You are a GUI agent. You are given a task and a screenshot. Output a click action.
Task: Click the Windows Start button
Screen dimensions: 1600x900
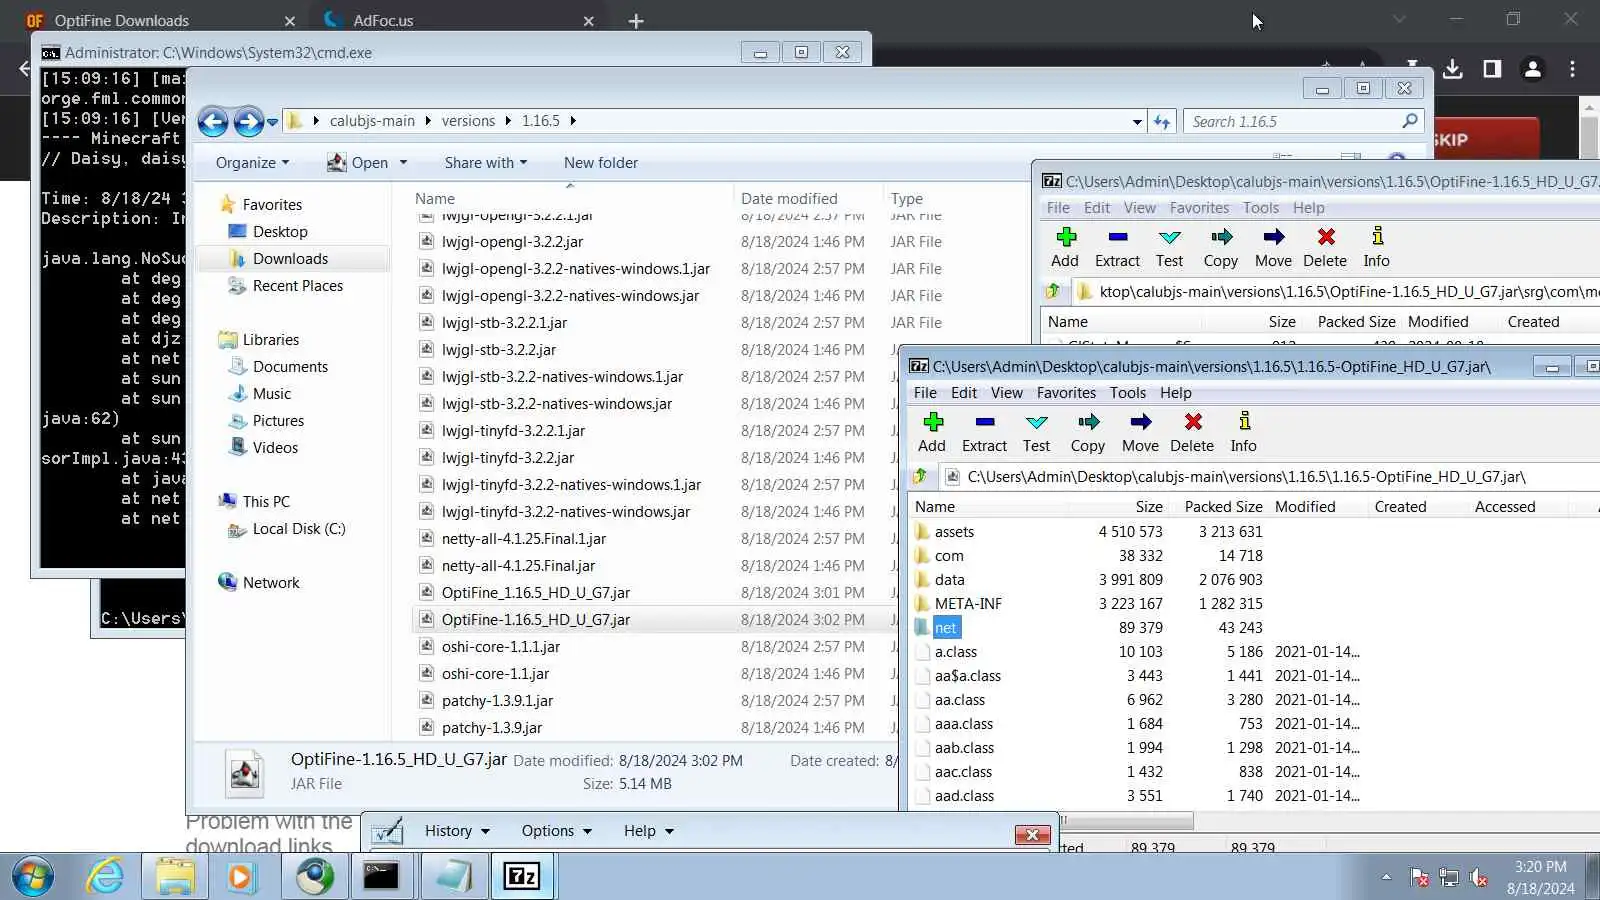pos(33,877)
